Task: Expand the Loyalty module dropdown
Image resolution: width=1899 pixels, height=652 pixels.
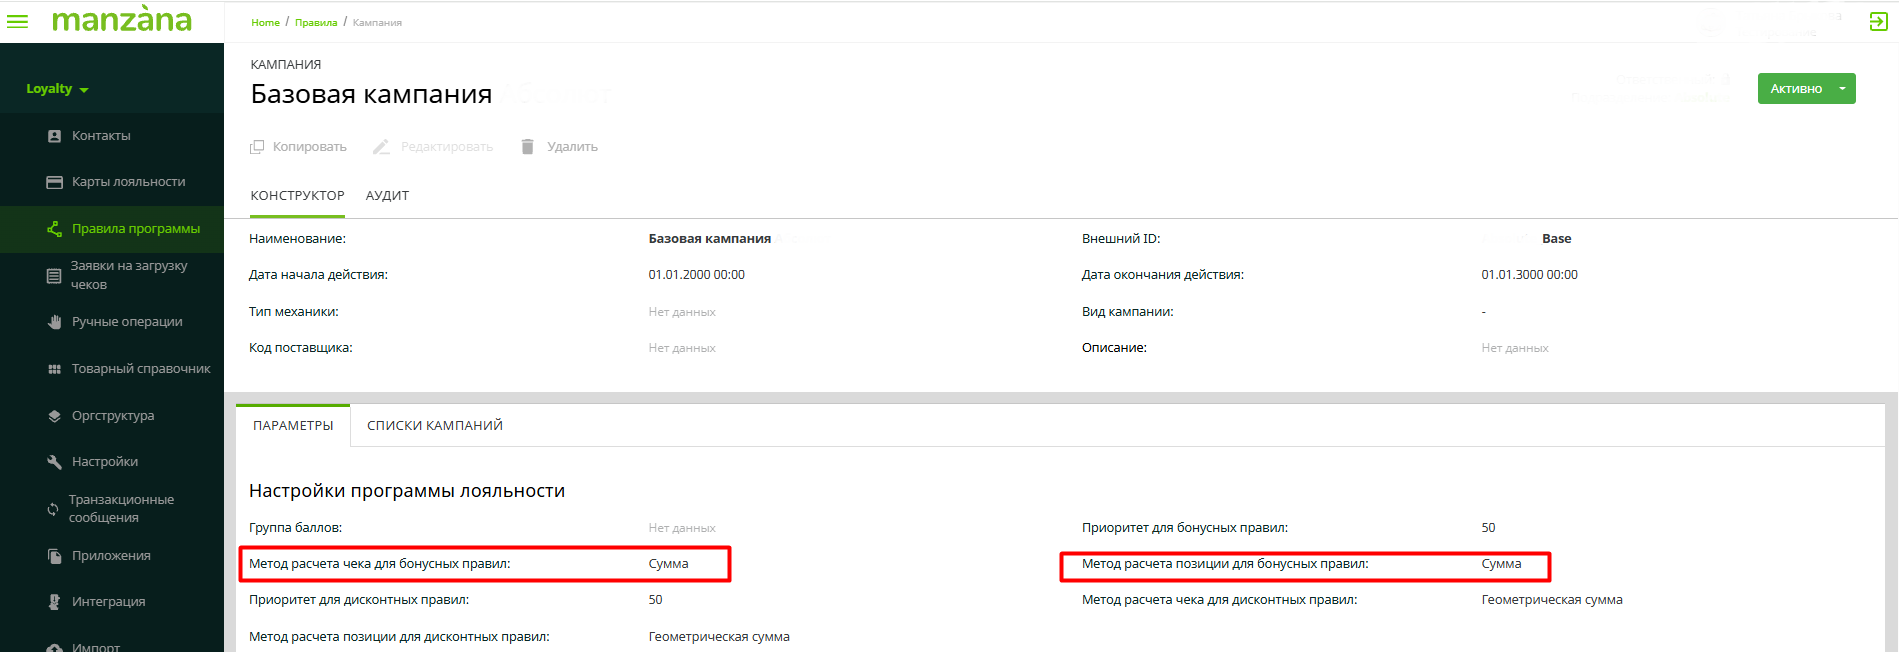Action: coord(57,89)
